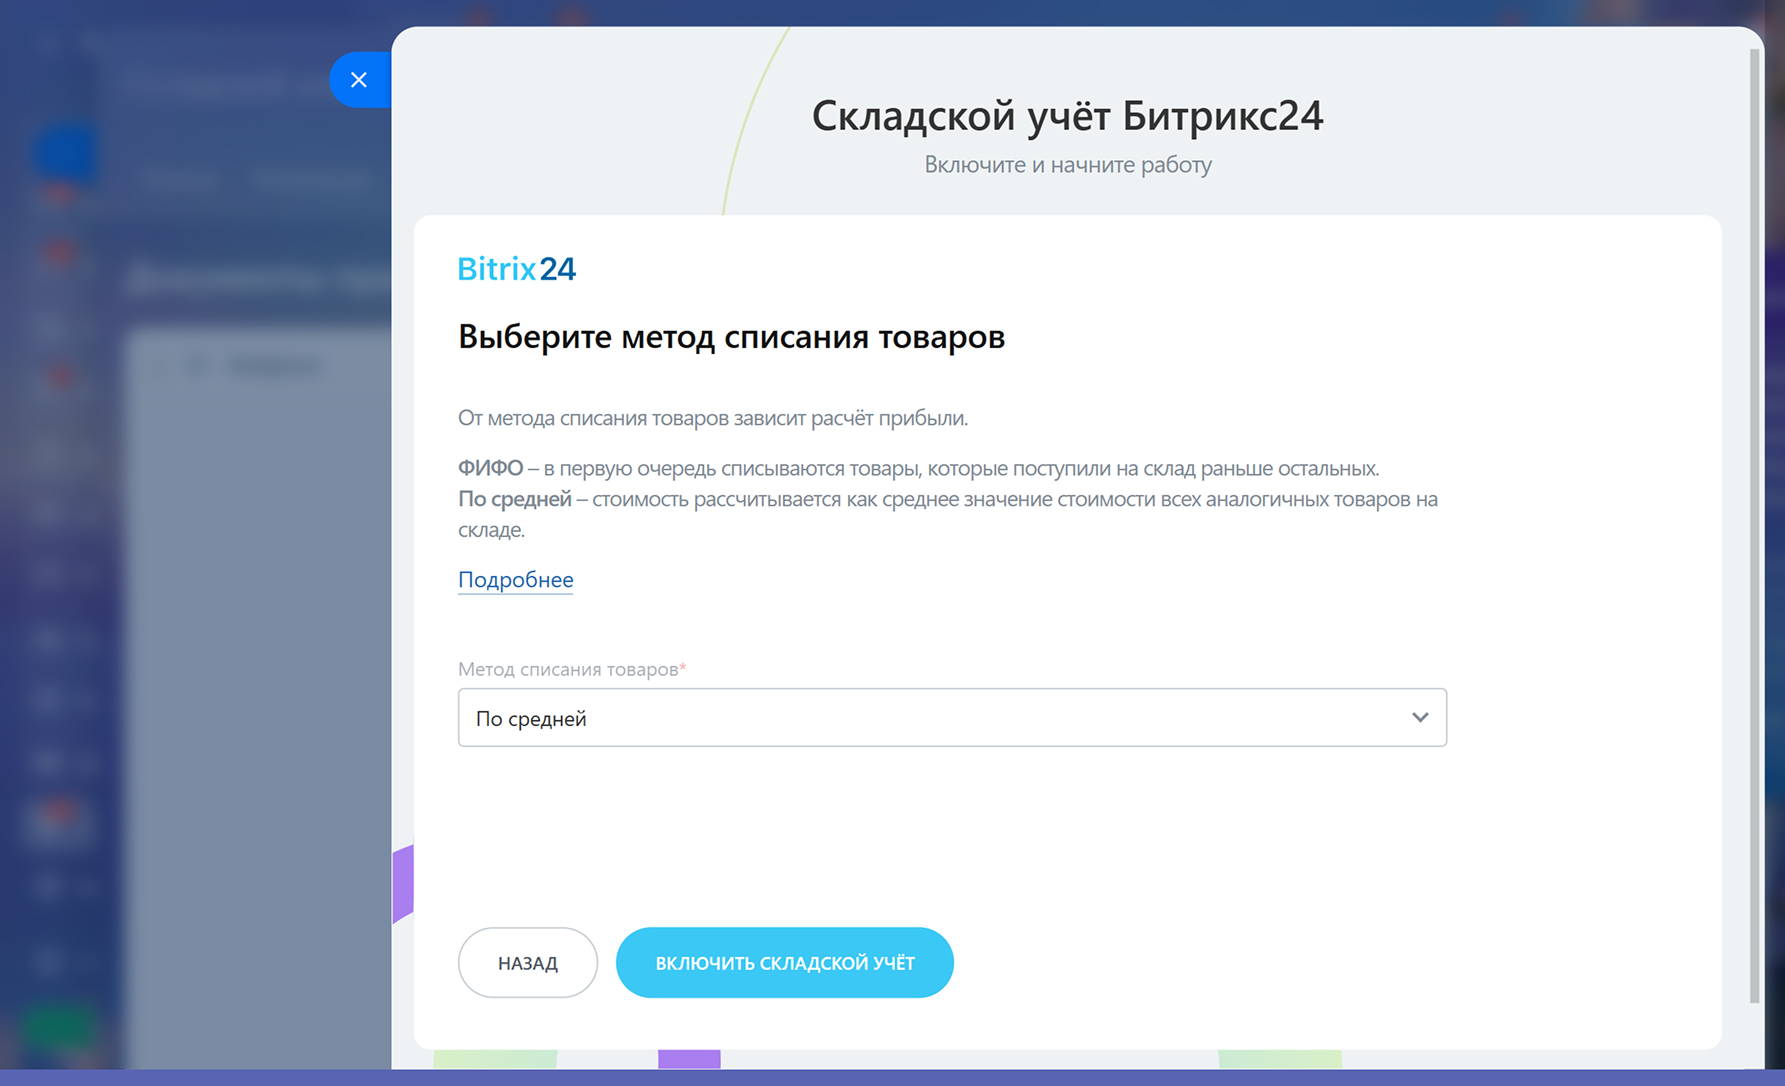The image size is (1785, 1086).
Task: Click the red required asterisk
Action: [683, 668]
